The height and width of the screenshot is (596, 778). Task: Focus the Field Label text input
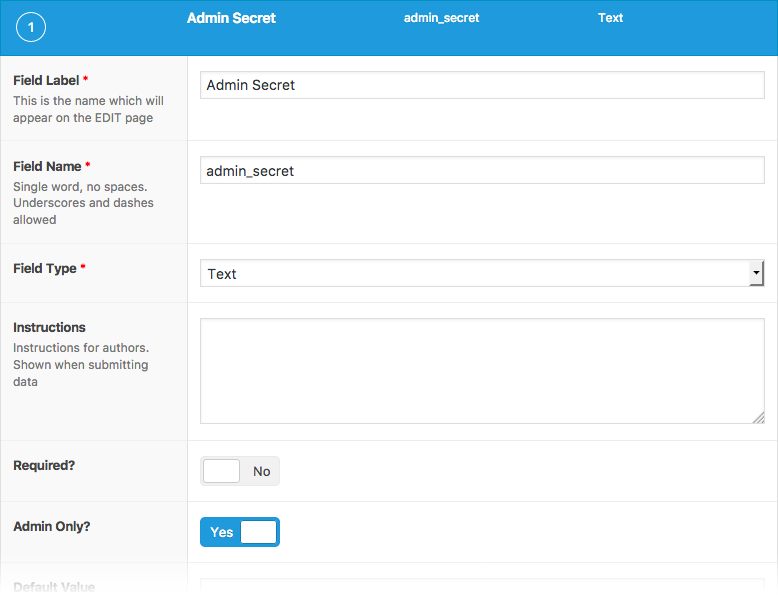[482, 85]
